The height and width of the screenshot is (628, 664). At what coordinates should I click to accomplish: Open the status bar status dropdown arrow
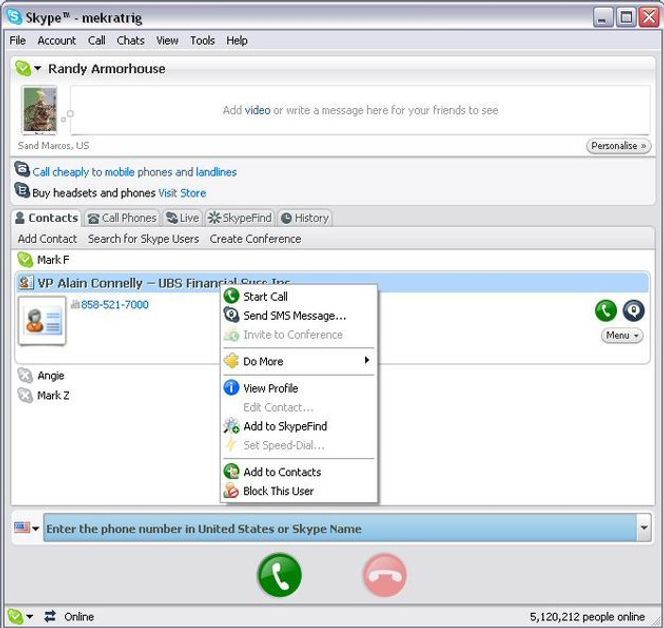point(30,617)
